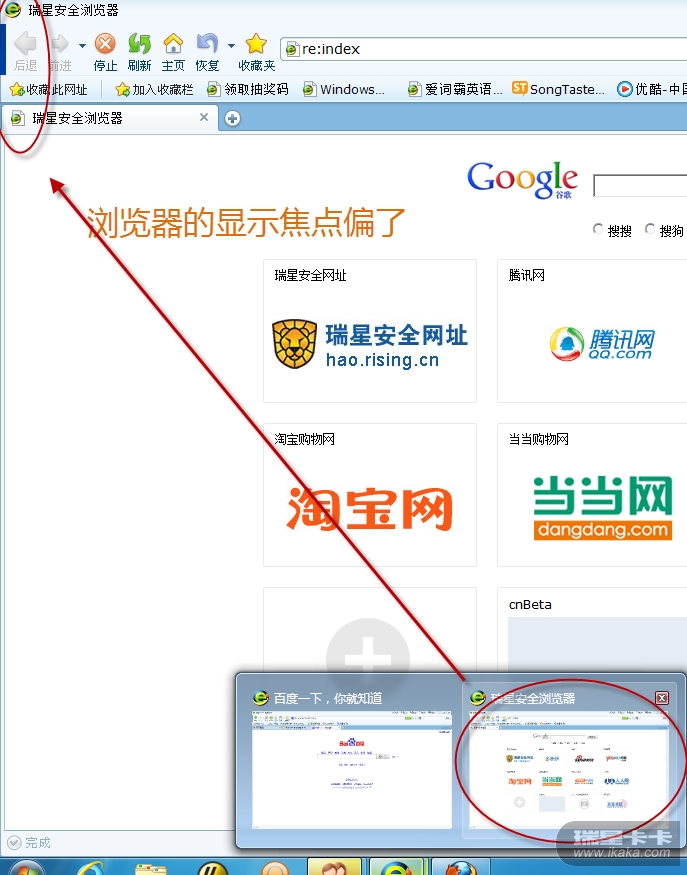Select the 瑞星安全浏览器 tab
The image size is (687, 875).
[x=109, y=118]
